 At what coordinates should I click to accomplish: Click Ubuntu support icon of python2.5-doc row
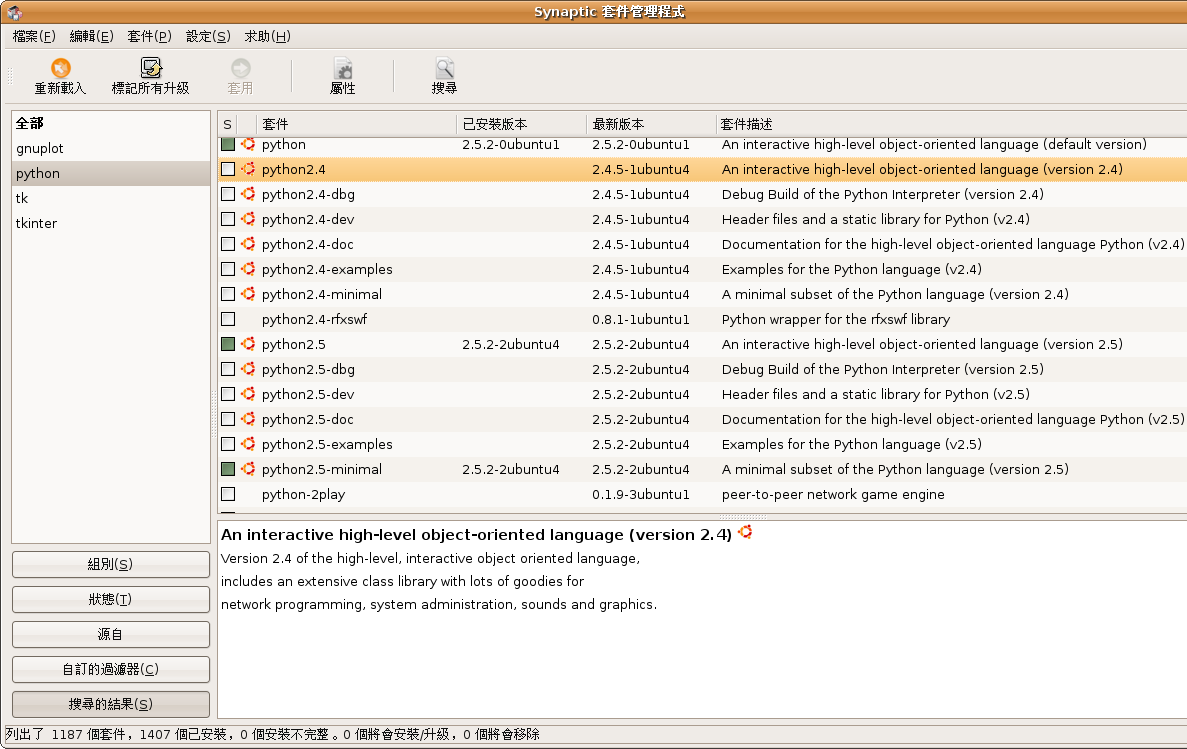[248, 419]
